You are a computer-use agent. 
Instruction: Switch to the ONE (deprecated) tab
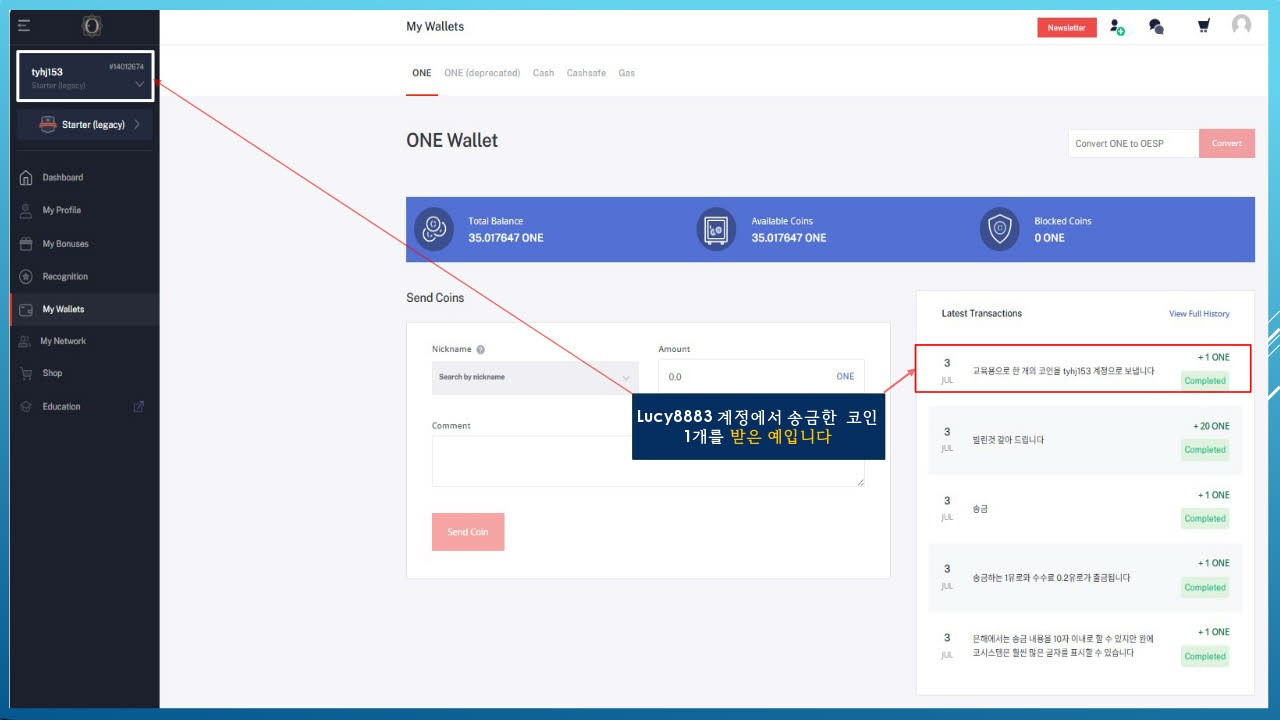(x=482, y=73)
